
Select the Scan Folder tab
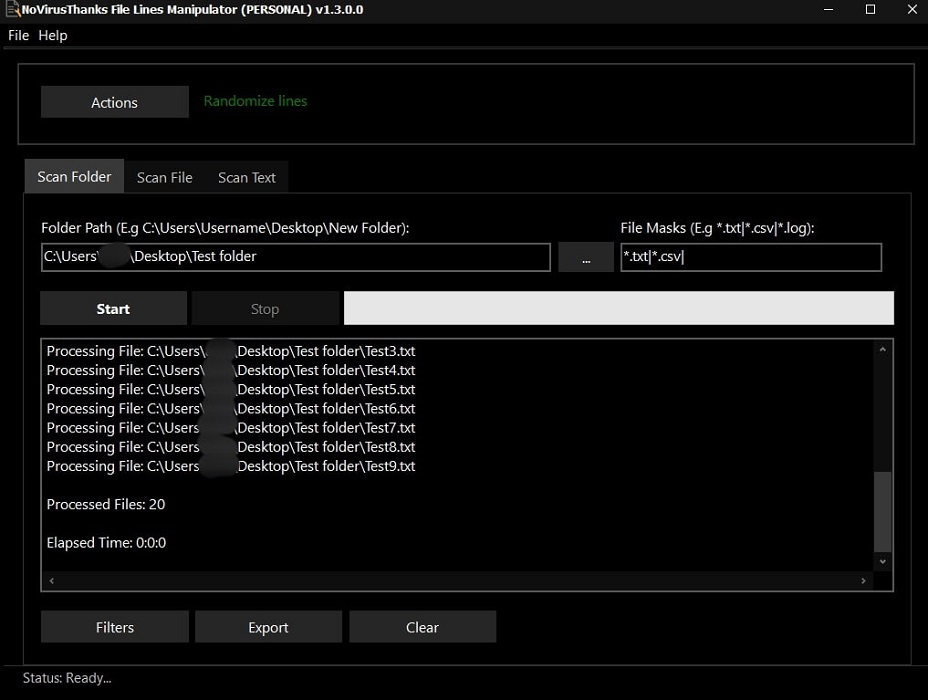pos(73,176)
